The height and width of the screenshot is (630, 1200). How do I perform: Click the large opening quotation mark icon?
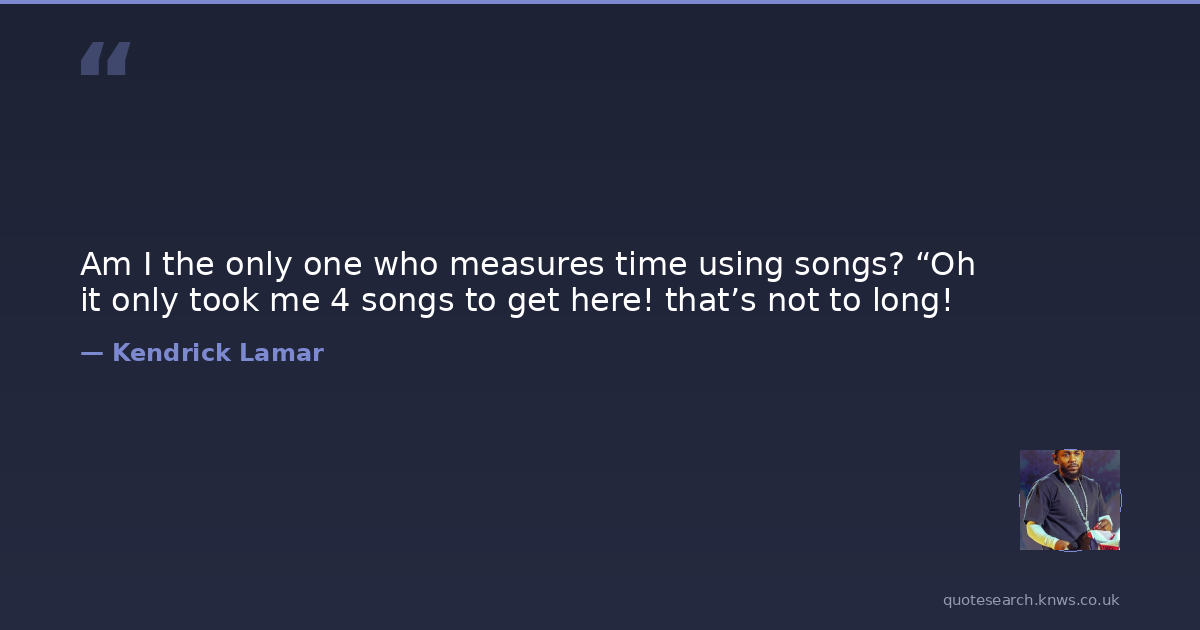[x=105, y=59]
